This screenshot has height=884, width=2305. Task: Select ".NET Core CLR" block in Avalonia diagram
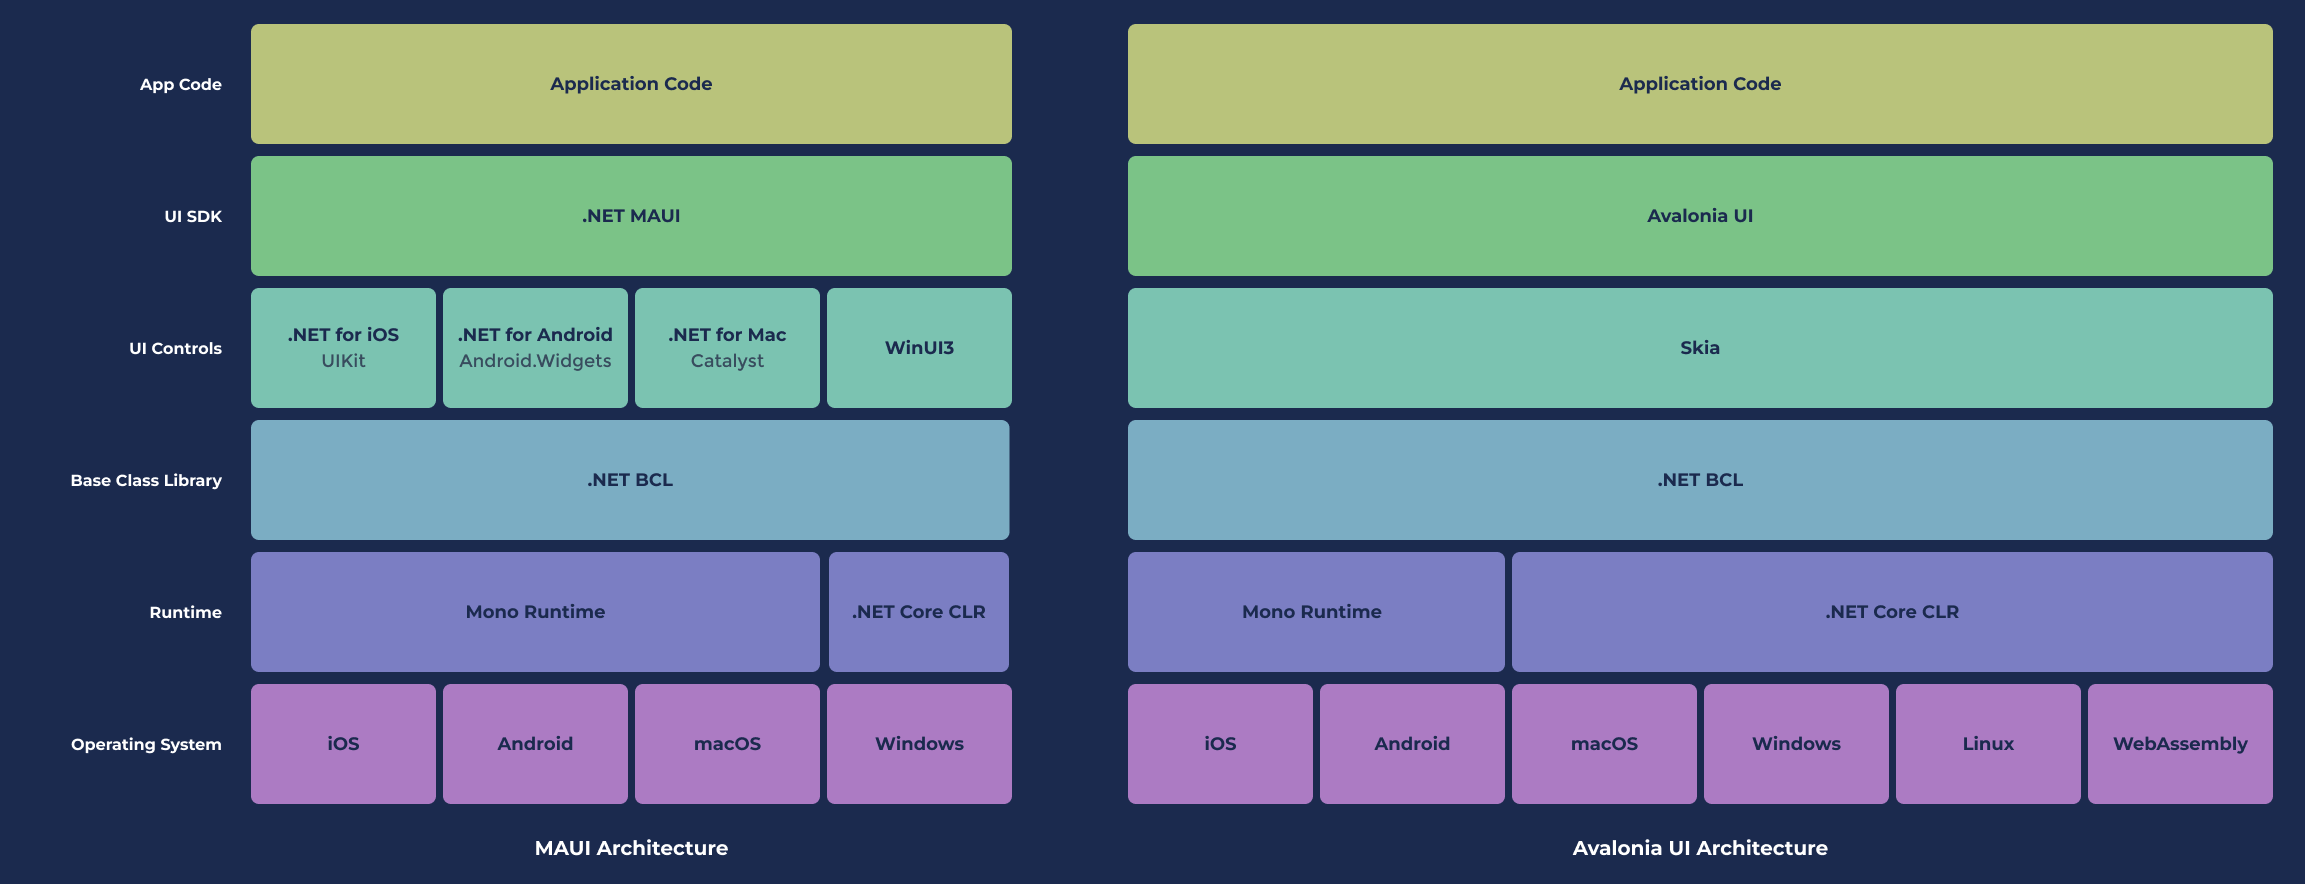pos(1892,612)
